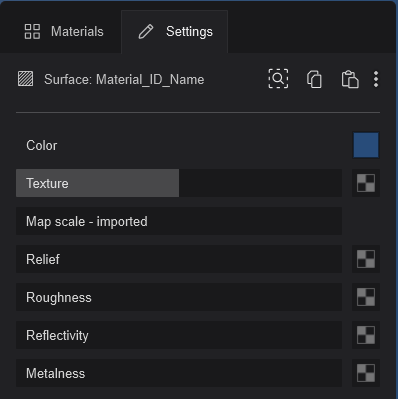Open the Reflectivity map checker icon
This screenshot has height=399, width=398.
(366, 335)
